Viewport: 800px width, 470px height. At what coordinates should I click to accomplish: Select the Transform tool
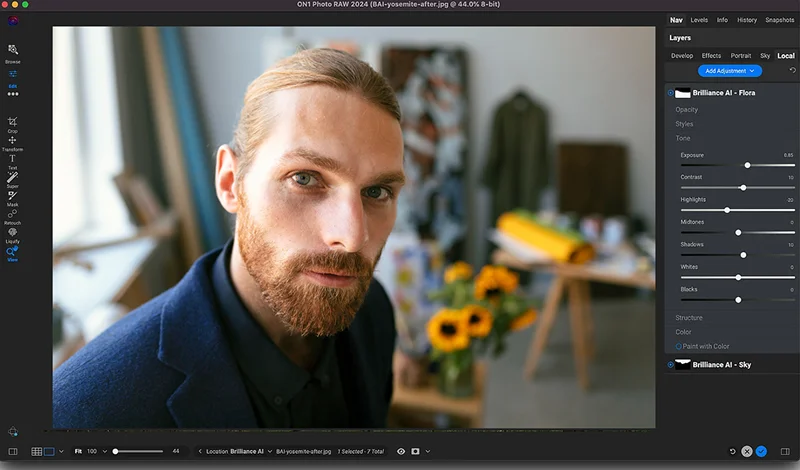[x=12, y=141]
